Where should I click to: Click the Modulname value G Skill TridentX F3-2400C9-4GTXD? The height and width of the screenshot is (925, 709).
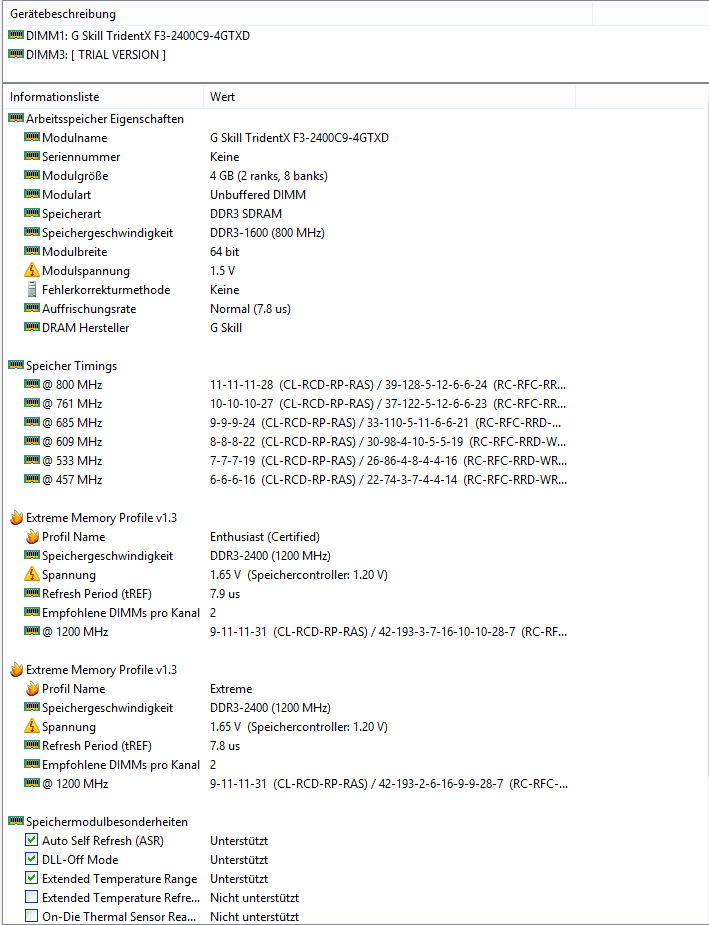pos(300,137)
